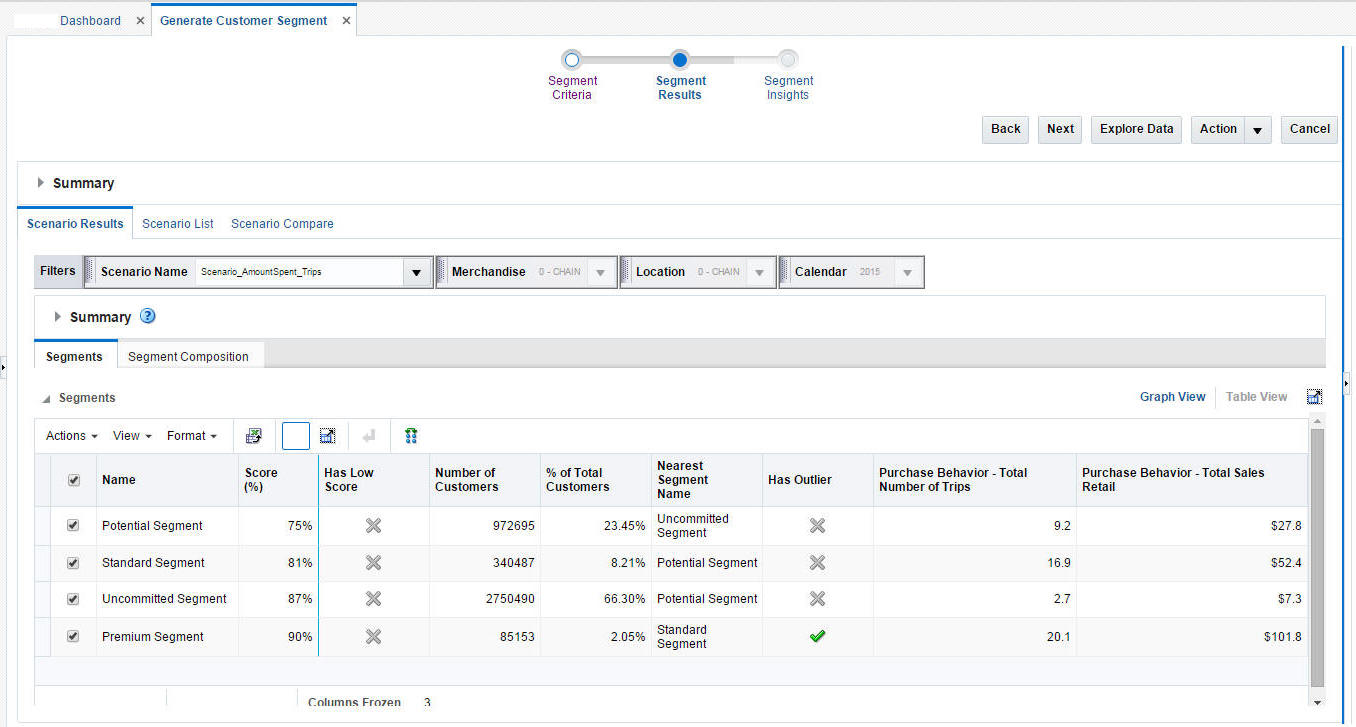The width and height of the screenshot is (1356, 727).
Task: Click the green refresh icon in toolbar
Action: pos(411,436)
